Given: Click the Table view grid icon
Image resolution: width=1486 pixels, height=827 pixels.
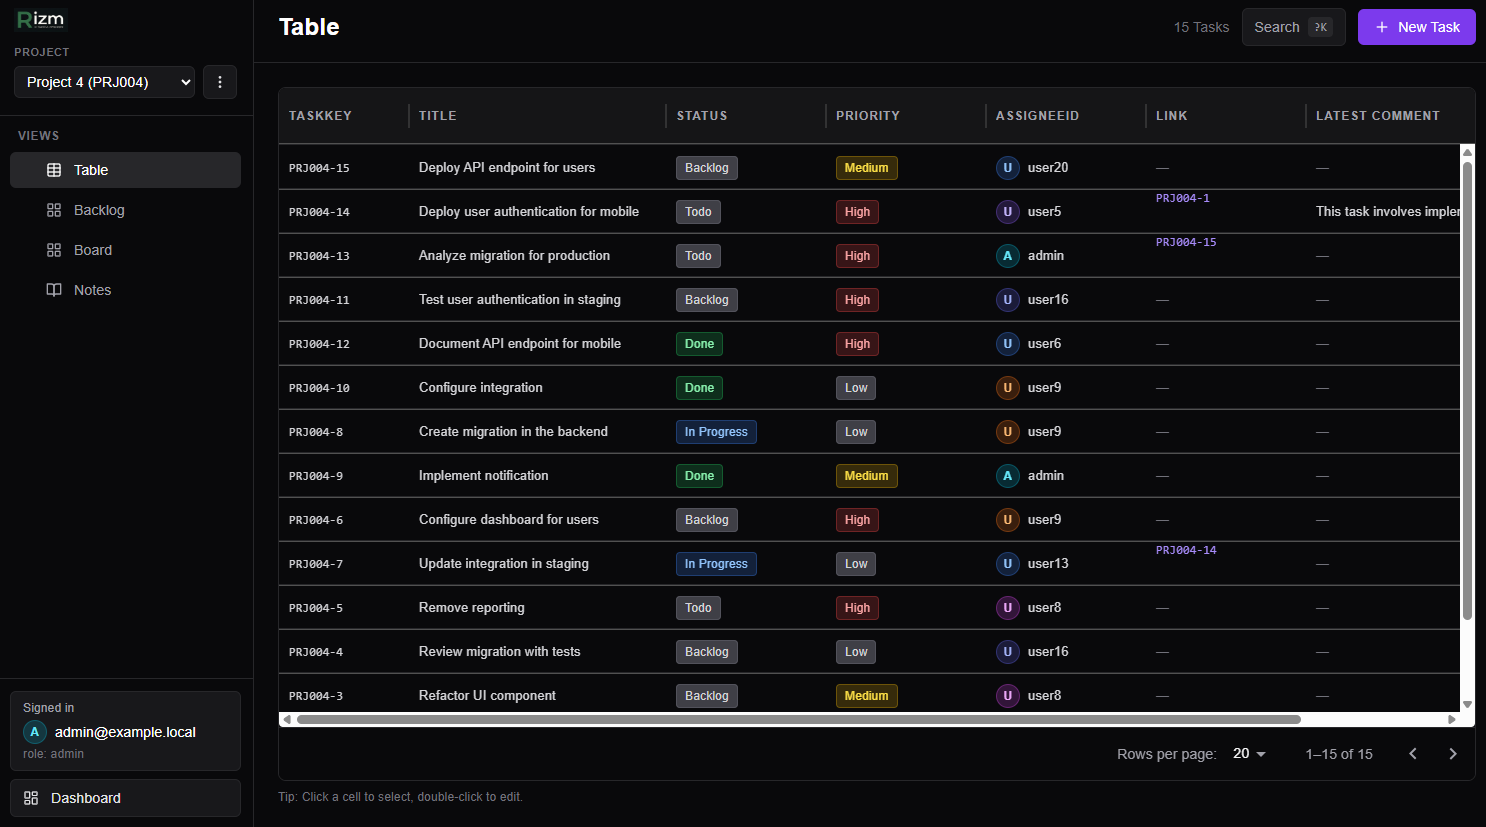Looking at the screenshot, I should point(54,170).
